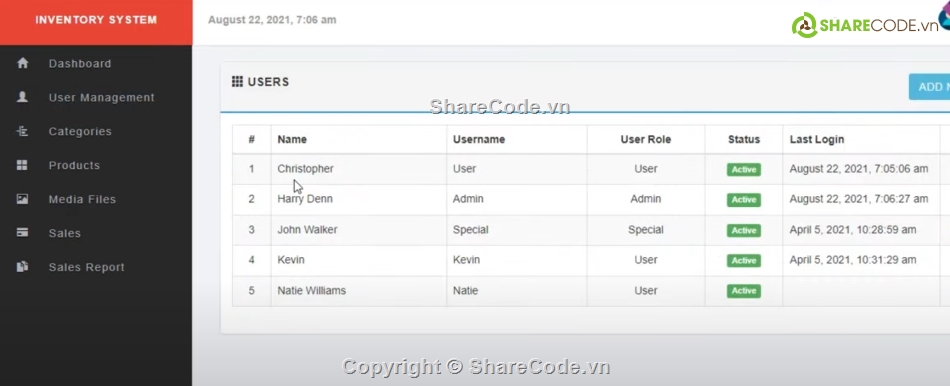Click the Products grid icon
The height and width of the screenshot is (386, 950).
click(22, 165)
